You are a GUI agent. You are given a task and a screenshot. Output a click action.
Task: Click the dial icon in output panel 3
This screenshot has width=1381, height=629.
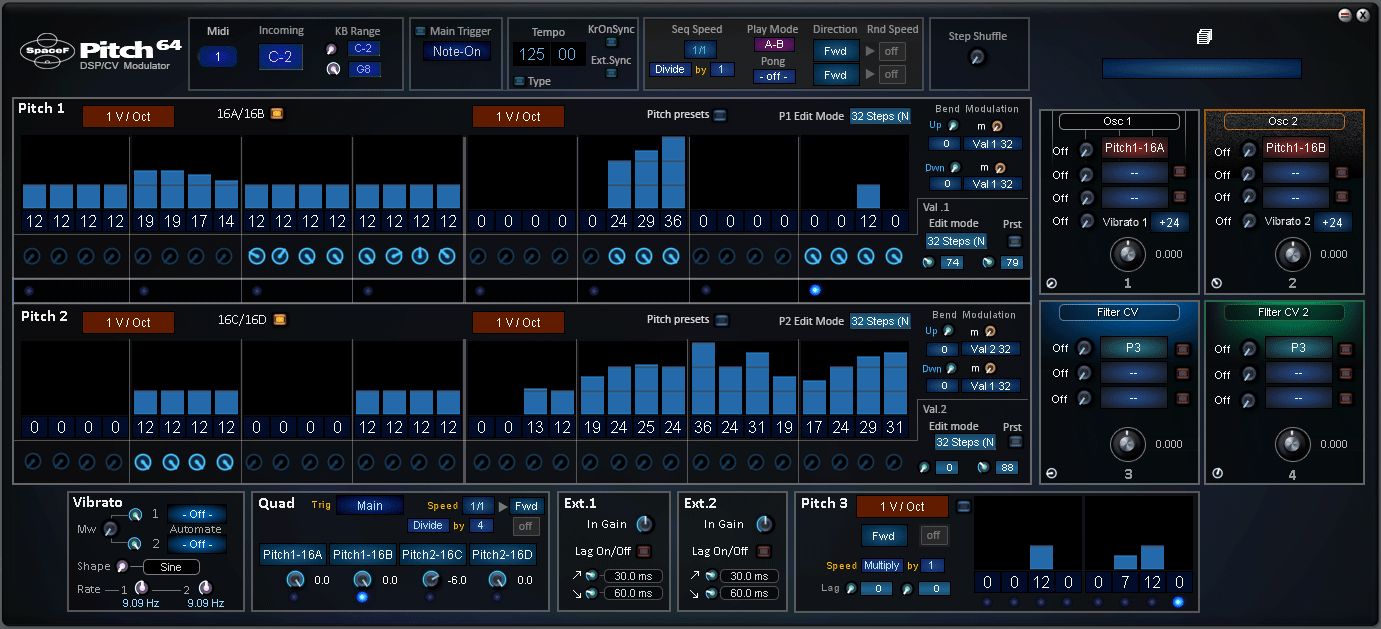(x=1051, y=474)
